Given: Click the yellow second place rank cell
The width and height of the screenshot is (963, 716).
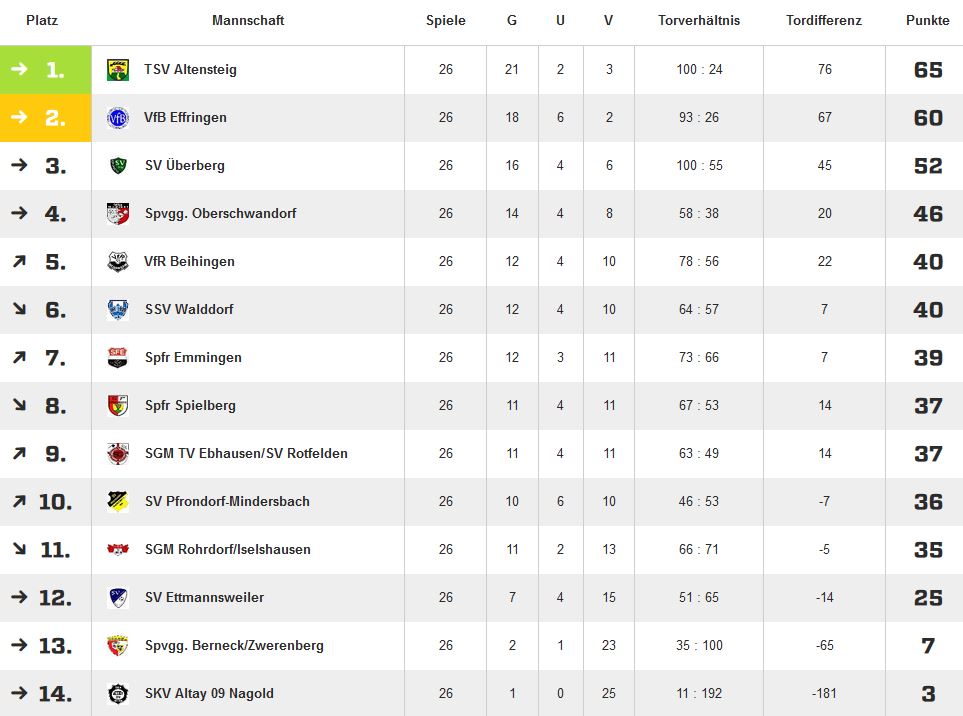Looking at the screenshot, I should [x=45, y=118].
